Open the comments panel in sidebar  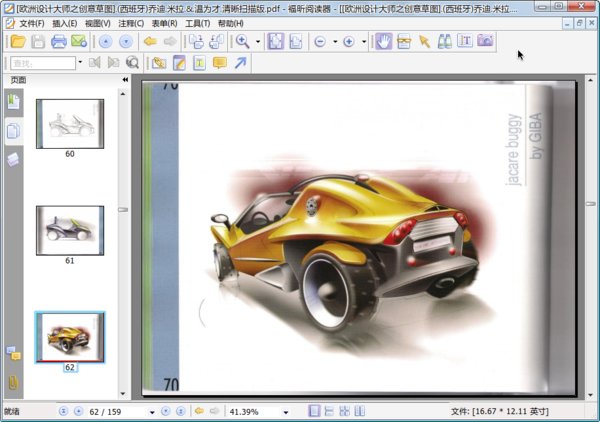[x=13, y=353]
